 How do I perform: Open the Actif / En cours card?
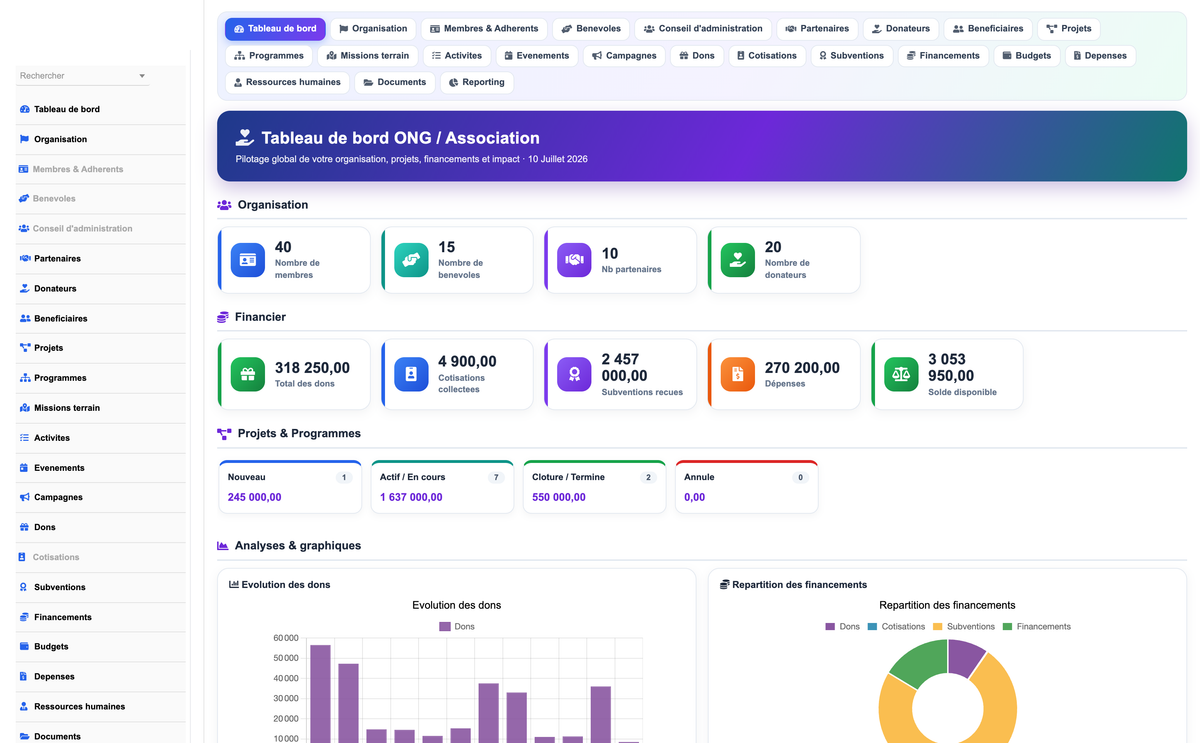pos(442,487)
